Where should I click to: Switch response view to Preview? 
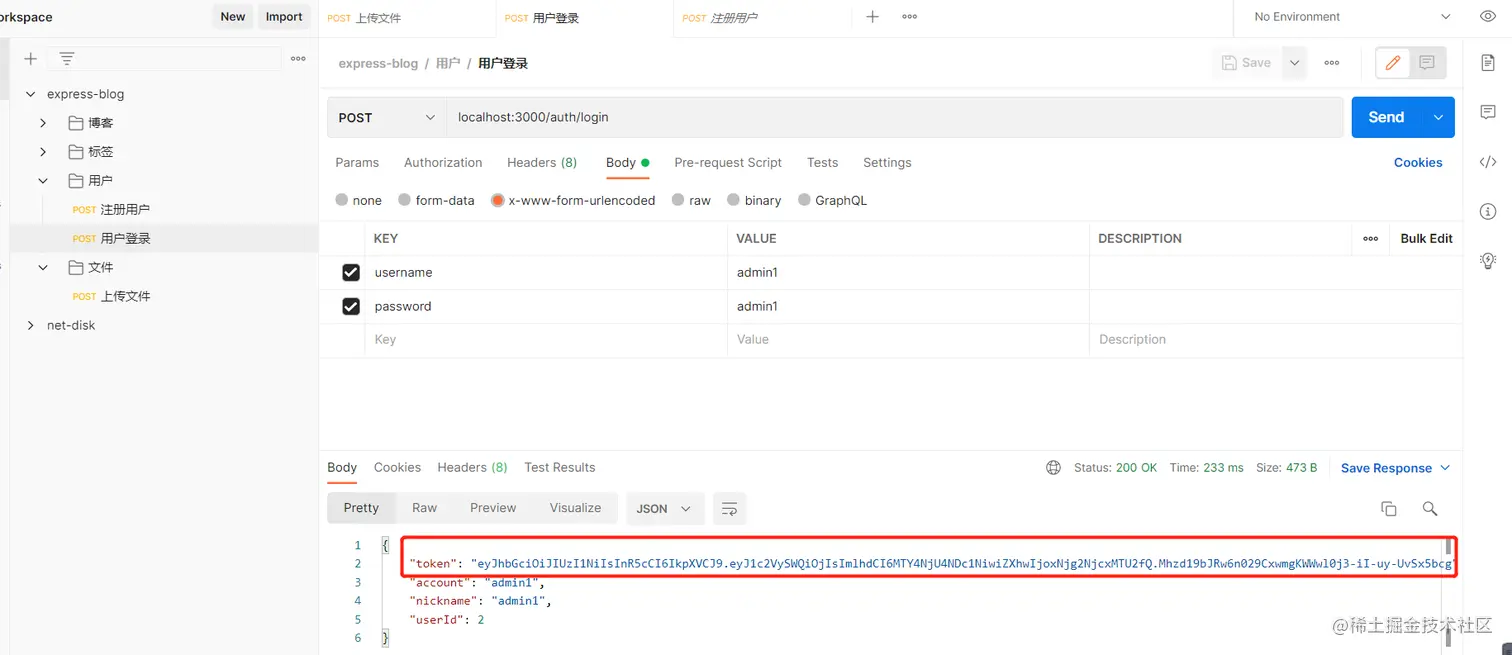pyautogui.click(x=493, y=508)
